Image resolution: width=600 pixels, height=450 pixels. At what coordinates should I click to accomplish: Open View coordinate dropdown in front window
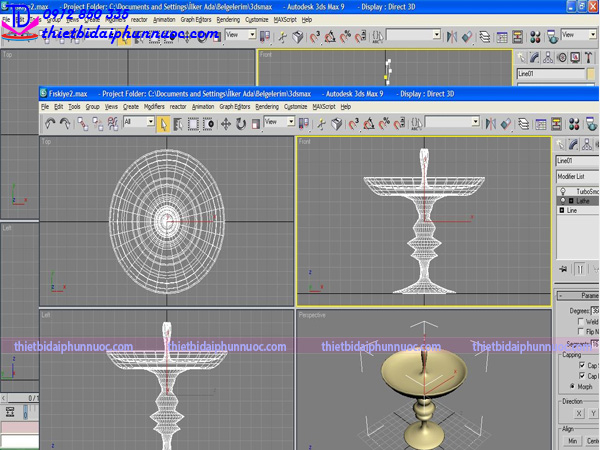click(x=291, y=122)
